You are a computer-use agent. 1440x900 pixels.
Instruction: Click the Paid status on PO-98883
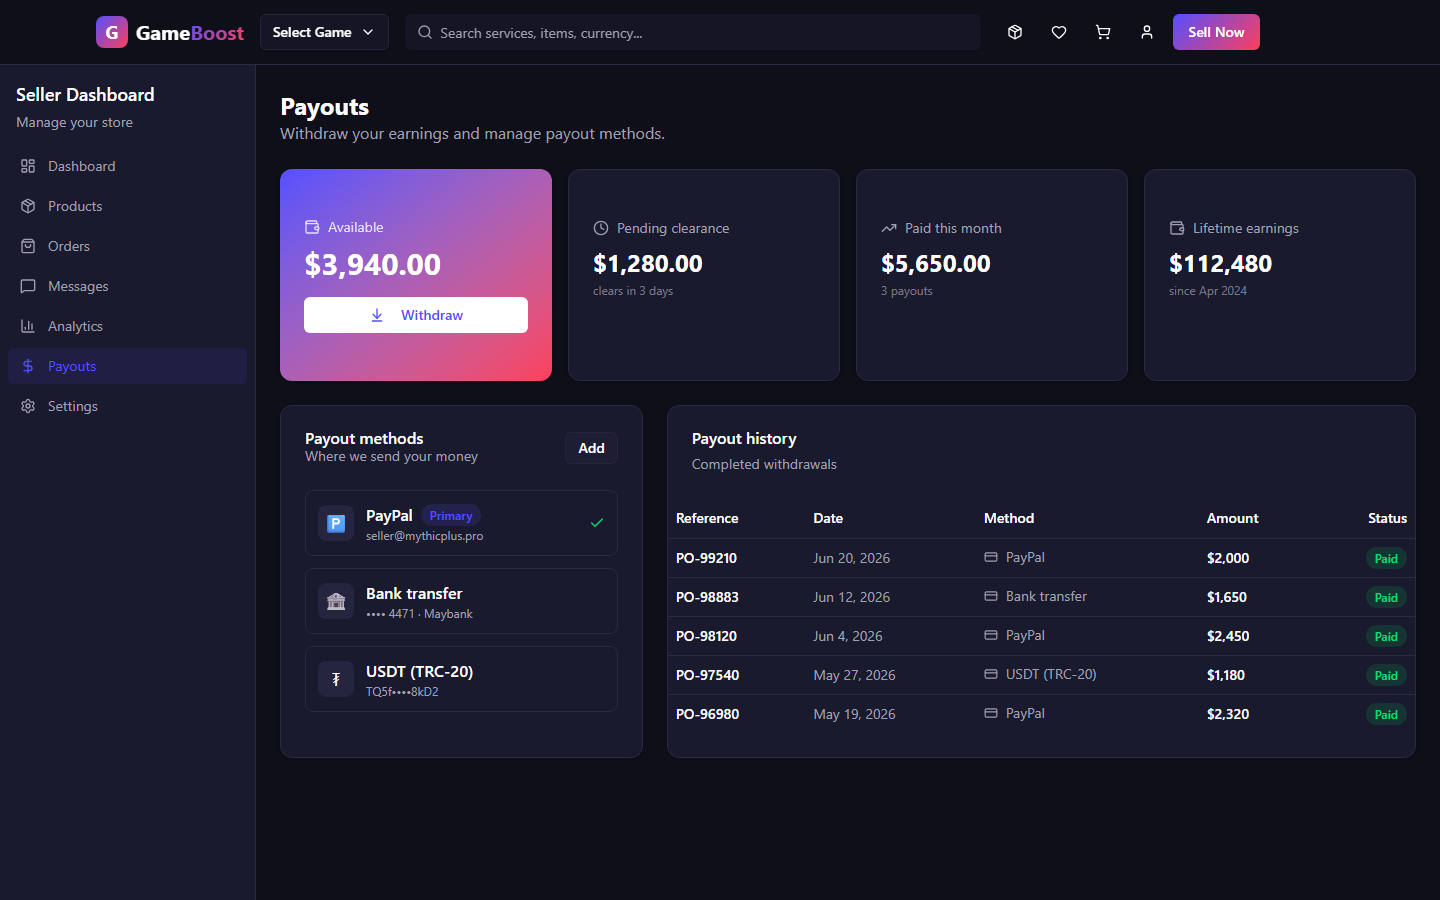1386,597
